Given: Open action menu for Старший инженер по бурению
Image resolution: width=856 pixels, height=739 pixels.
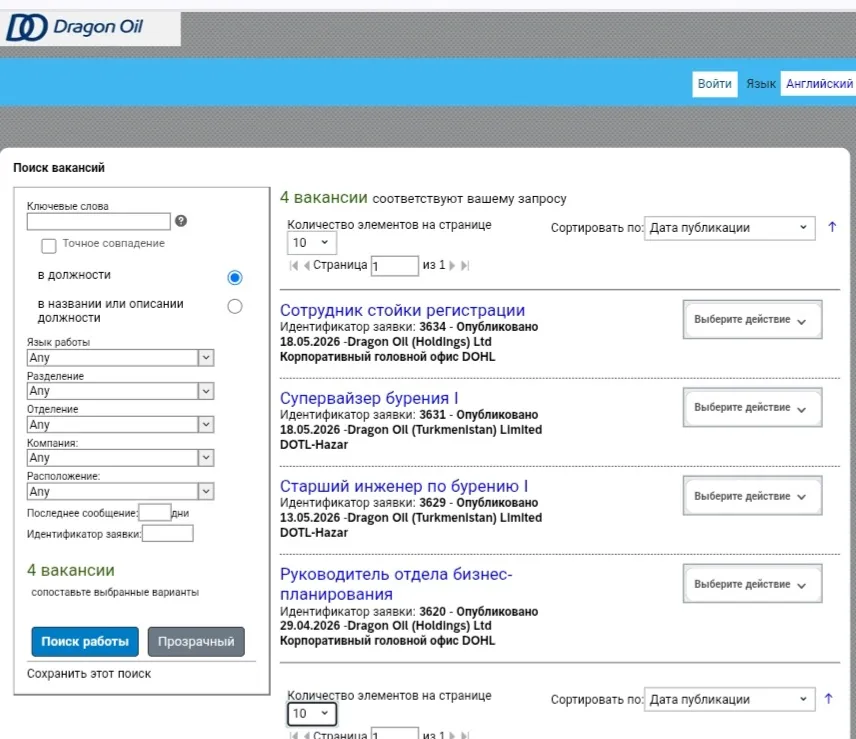Looking at the screenshot, I should (752, 496).
